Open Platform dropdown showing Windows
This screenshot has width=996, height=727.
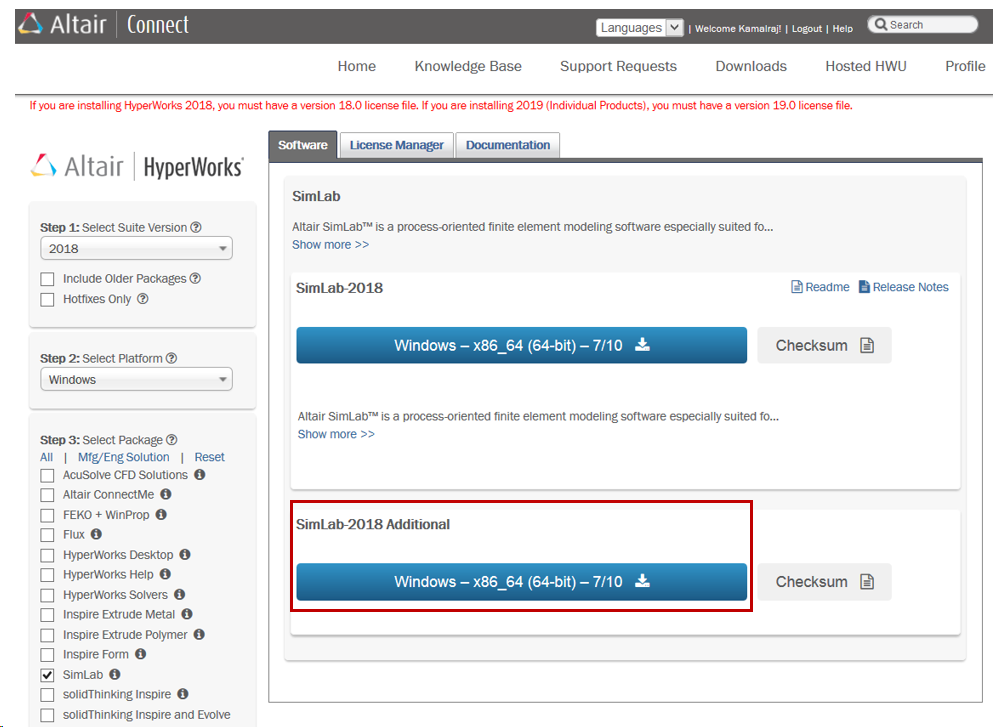tap(137, 380)
